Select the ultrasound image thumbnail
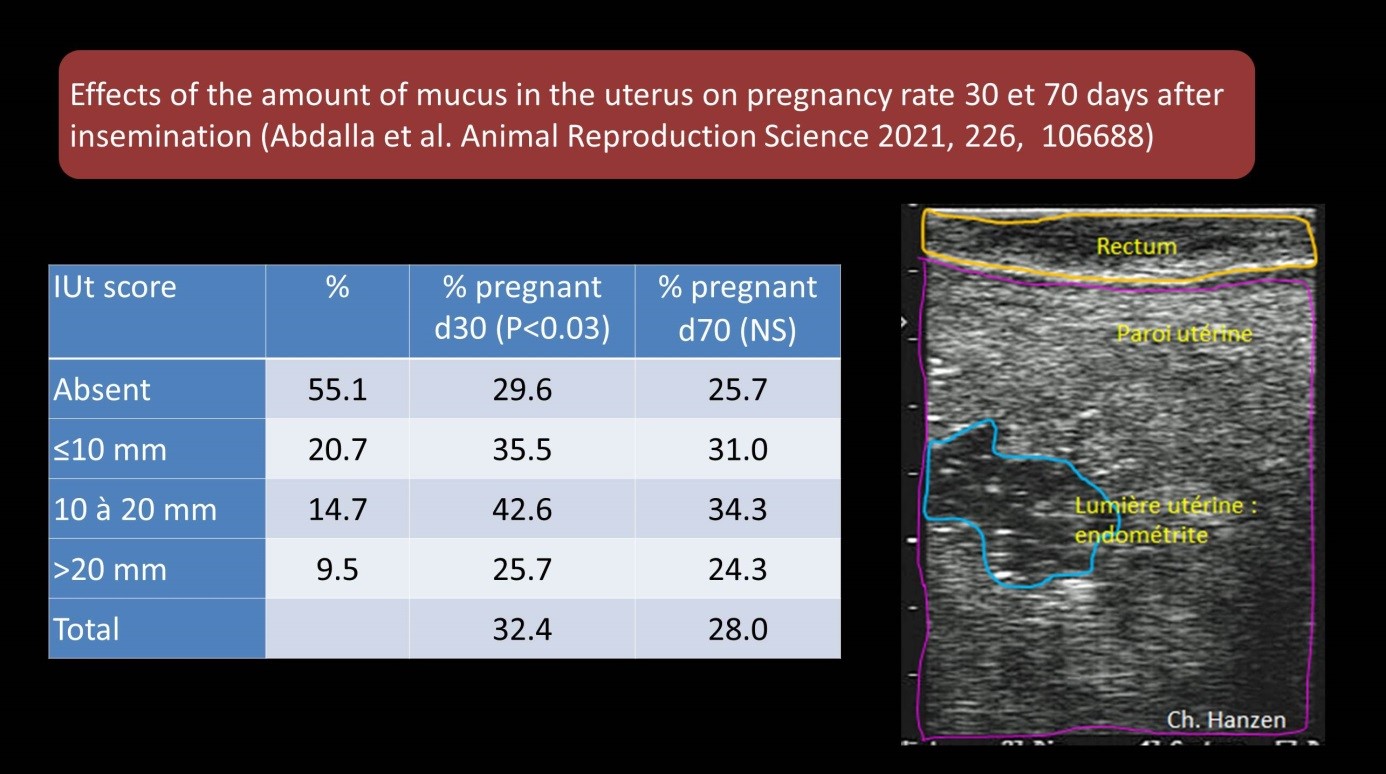 [x=1112, y=477]
